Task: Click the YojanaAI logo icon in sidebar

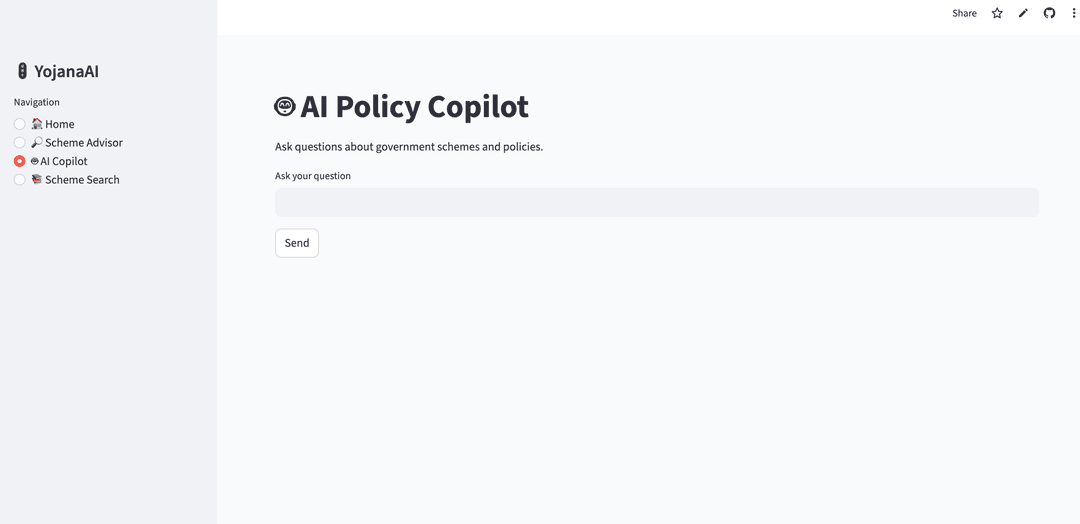Action: pyautogui.click(x=22, y=71)
